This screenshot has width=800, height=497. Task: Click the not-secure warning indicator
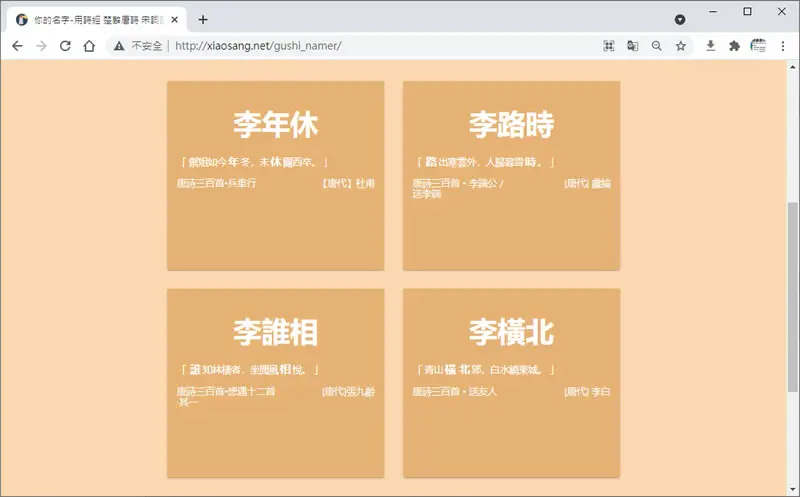tap(138, 46)
